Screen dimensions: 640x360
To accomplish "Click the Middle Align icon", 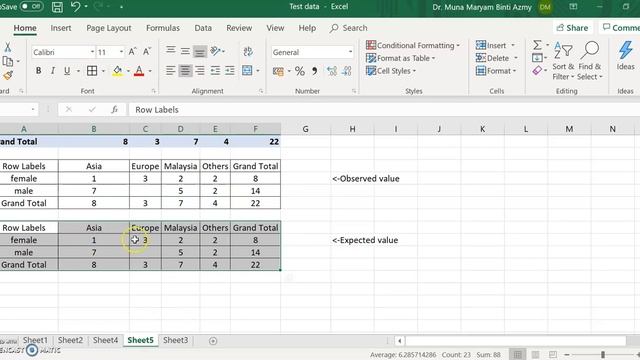I will point(185,51).
